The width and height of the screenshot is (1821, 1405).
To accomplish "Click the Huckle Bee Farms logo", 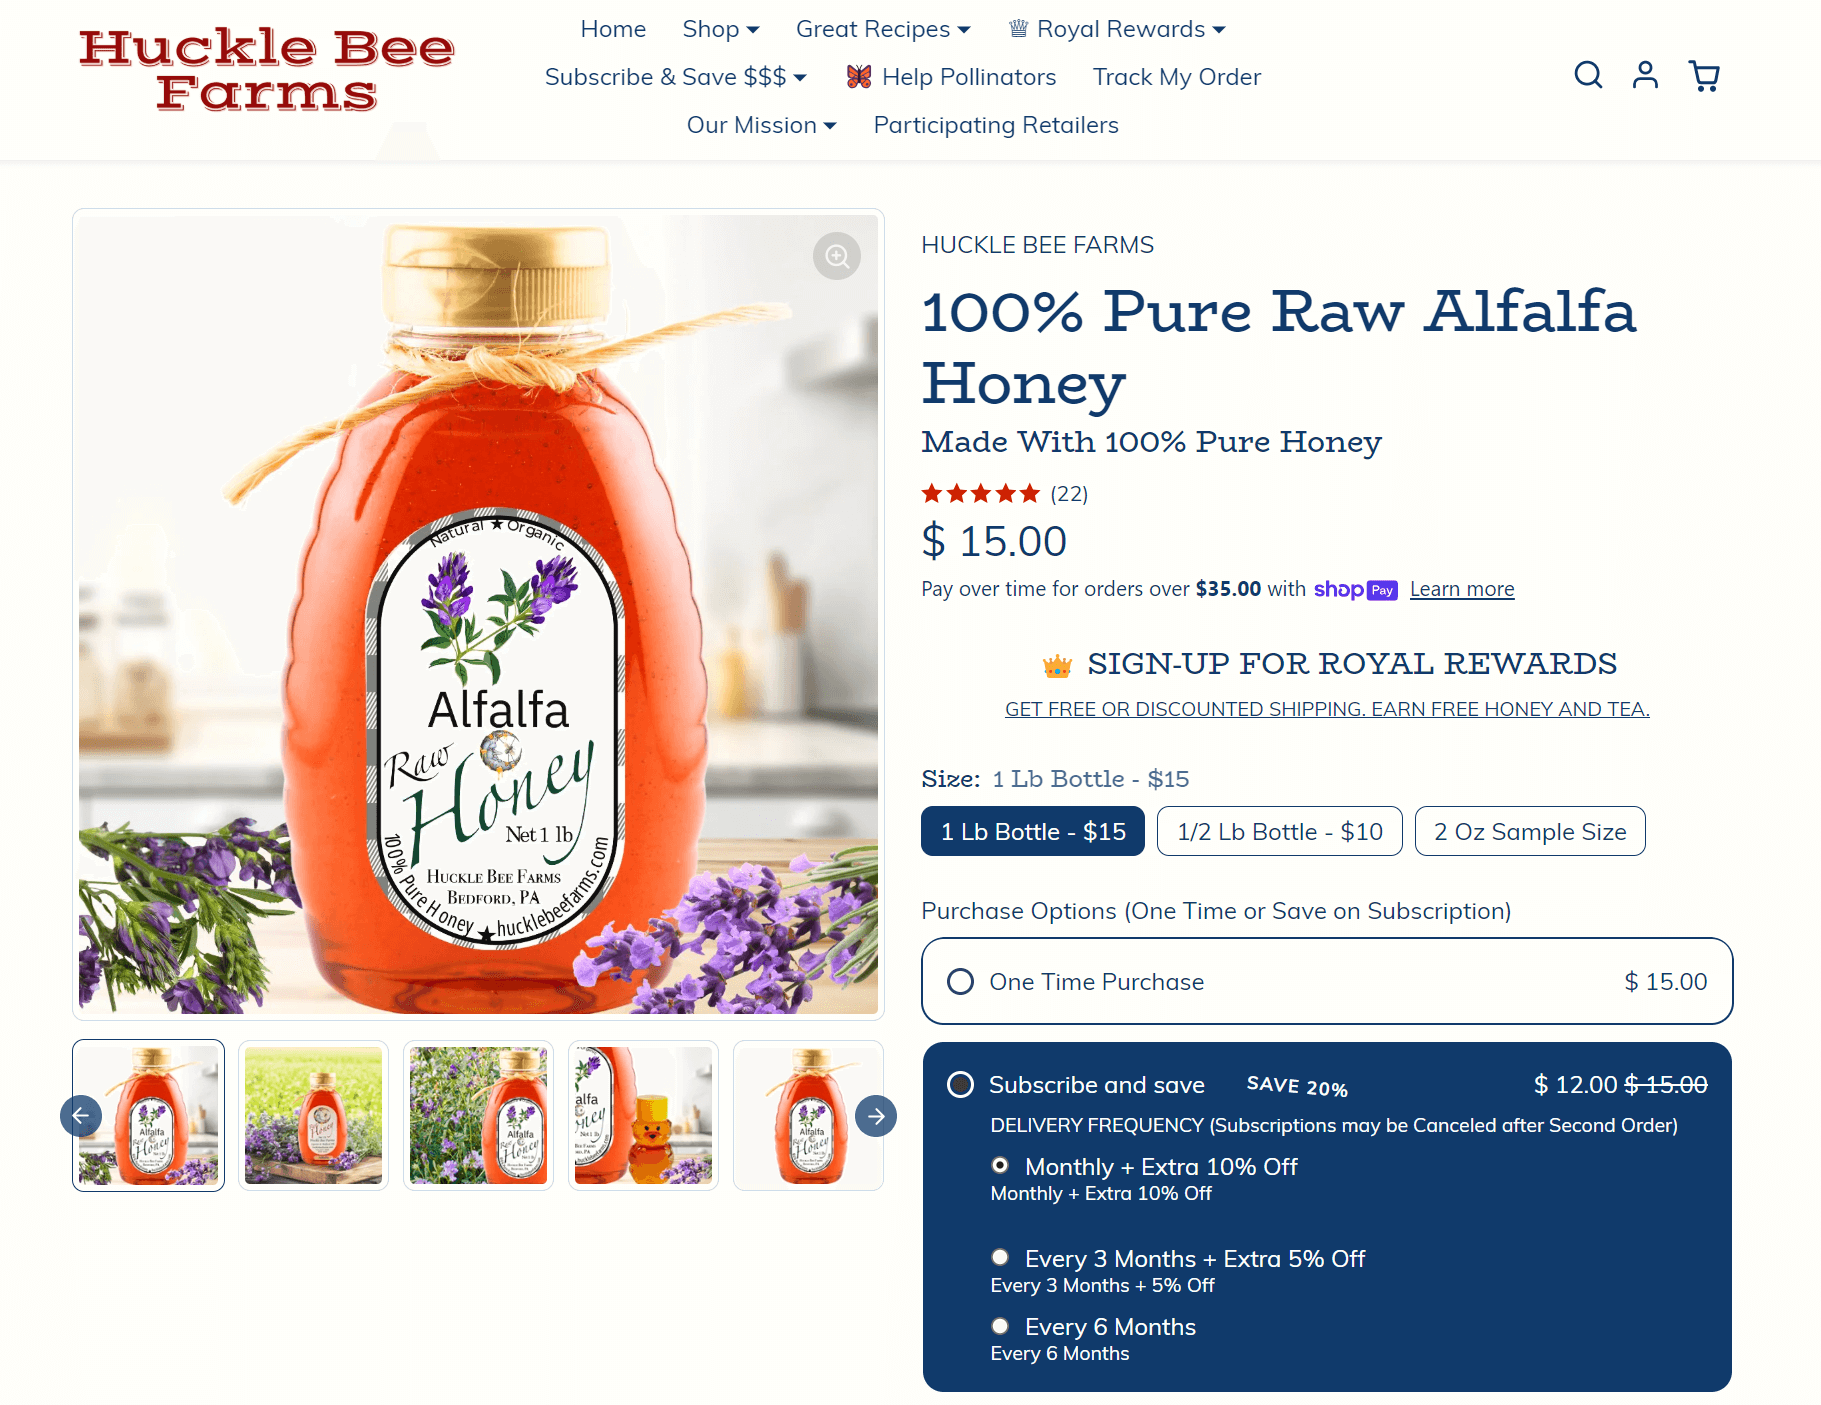I will click(x=267, y=70).
